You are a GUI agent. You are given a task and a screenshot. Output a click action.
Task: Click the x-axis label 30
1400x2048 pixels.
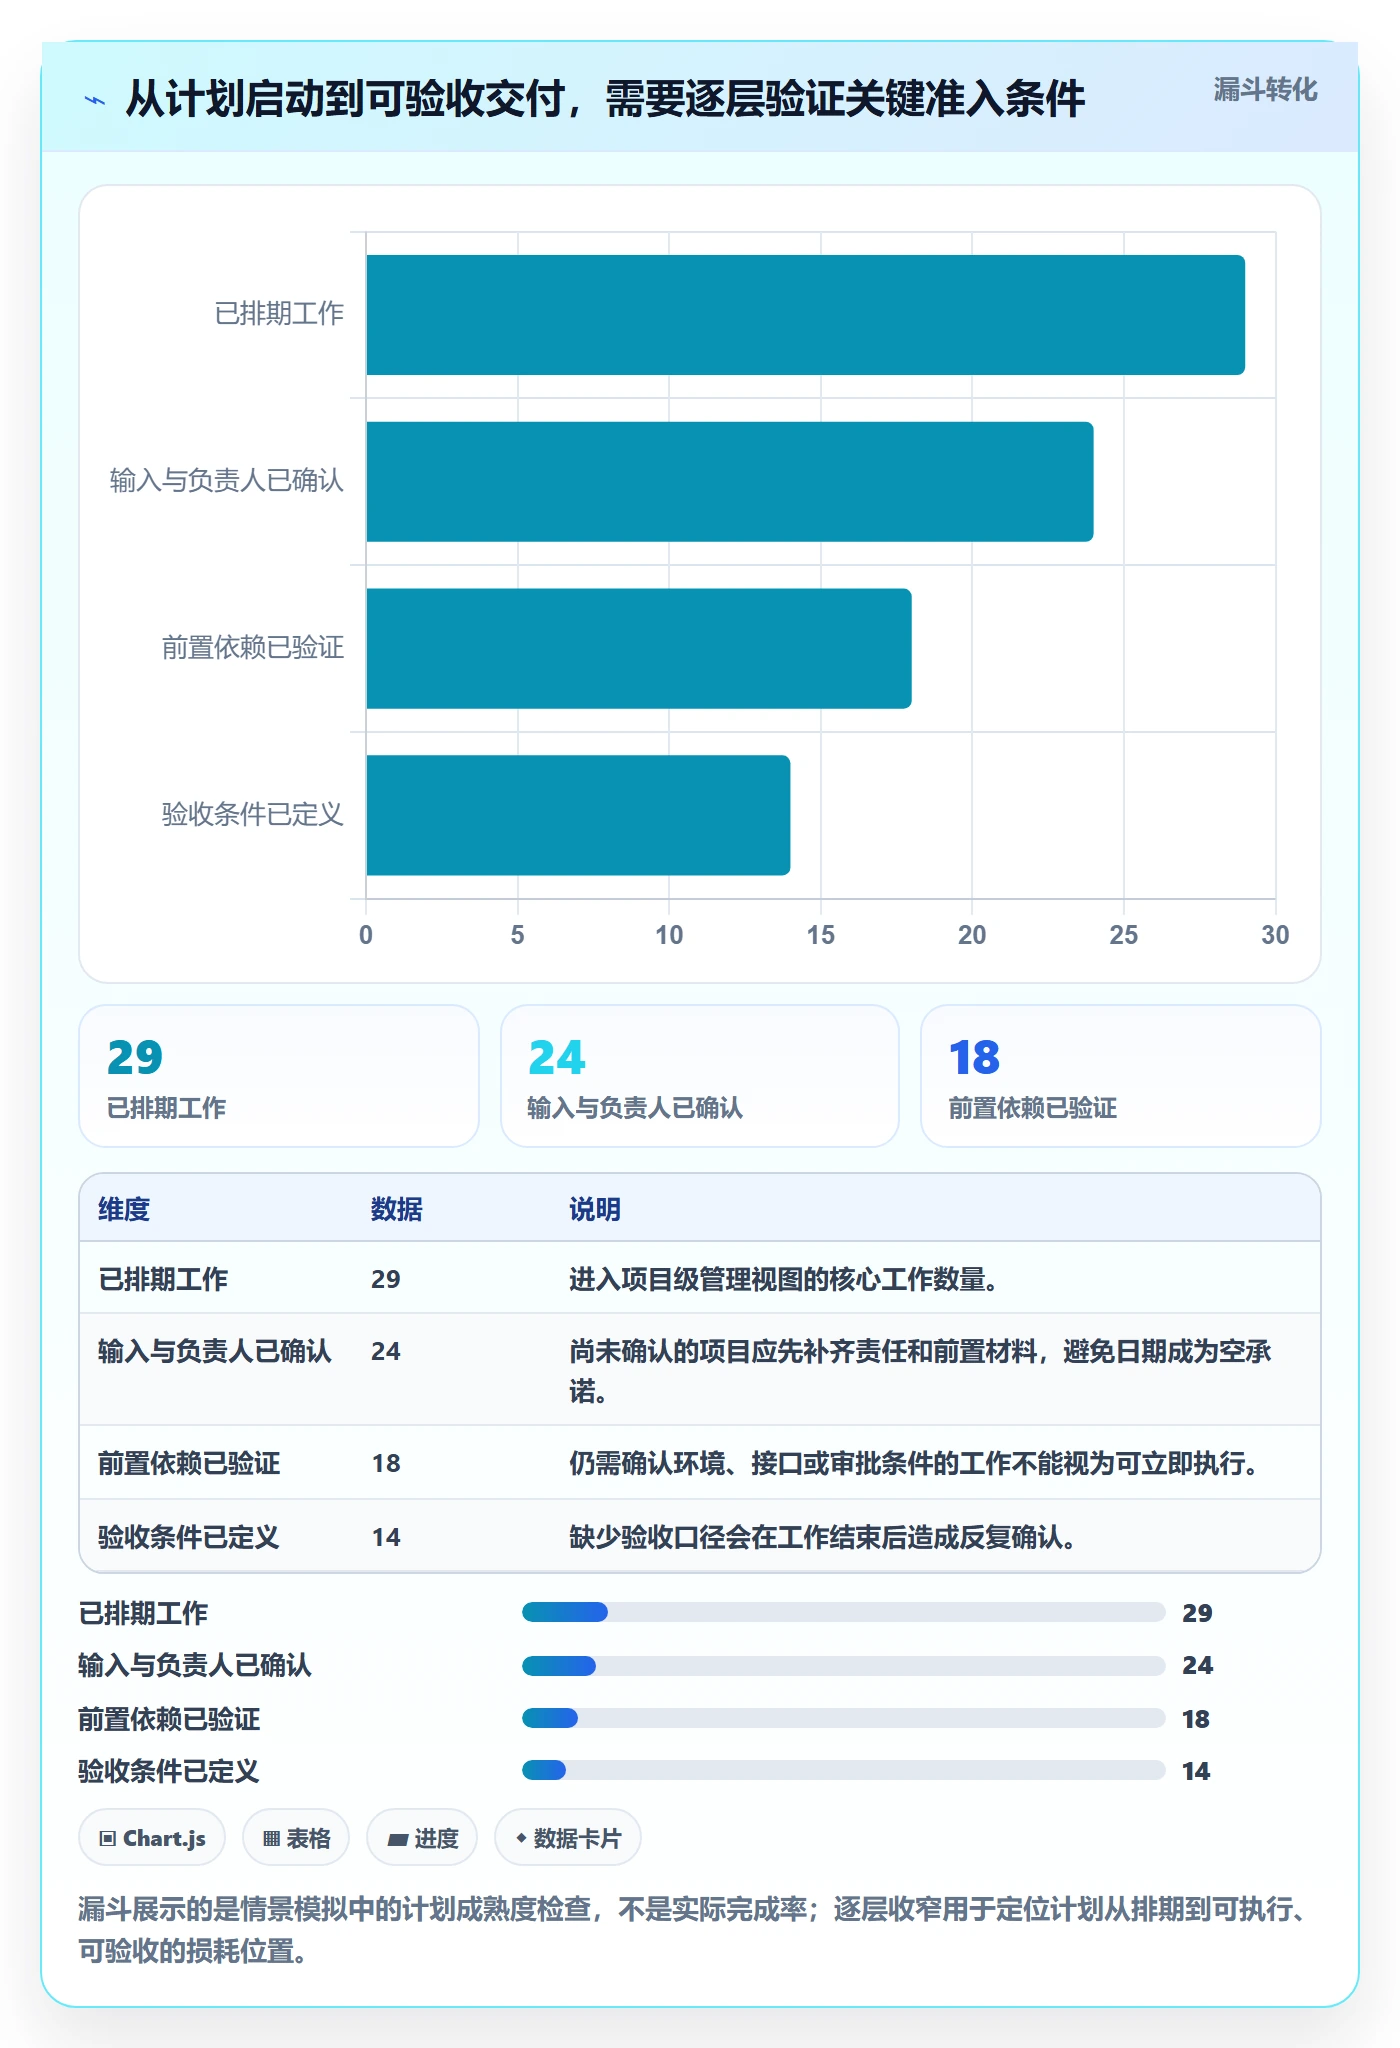click(x=1275, y=935)
